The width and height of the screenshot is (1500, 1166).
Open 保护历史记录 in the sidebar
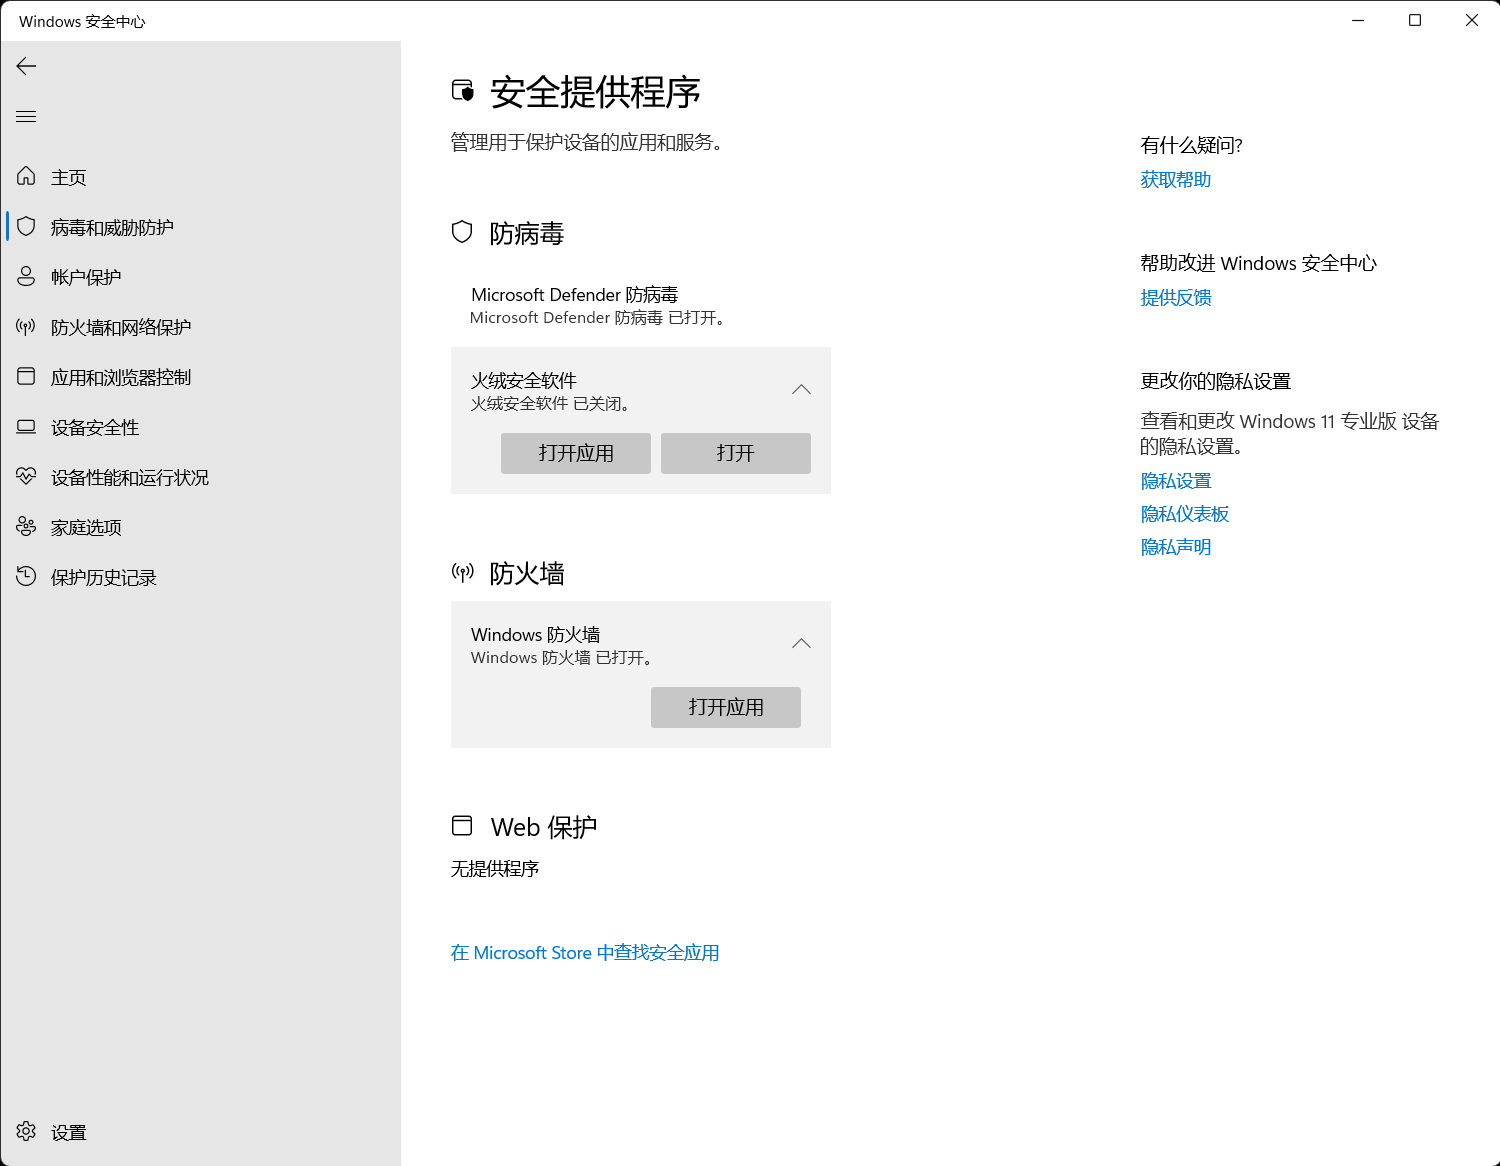pos(200,577)
